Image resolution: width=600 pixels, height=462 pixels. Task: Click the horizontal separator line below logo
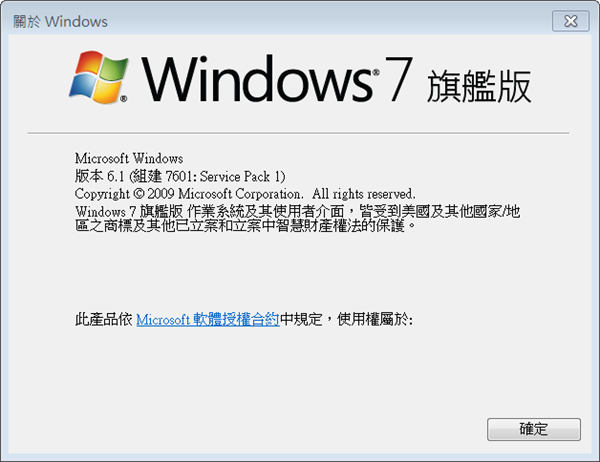pyautogui.click(x=298, y=133)
